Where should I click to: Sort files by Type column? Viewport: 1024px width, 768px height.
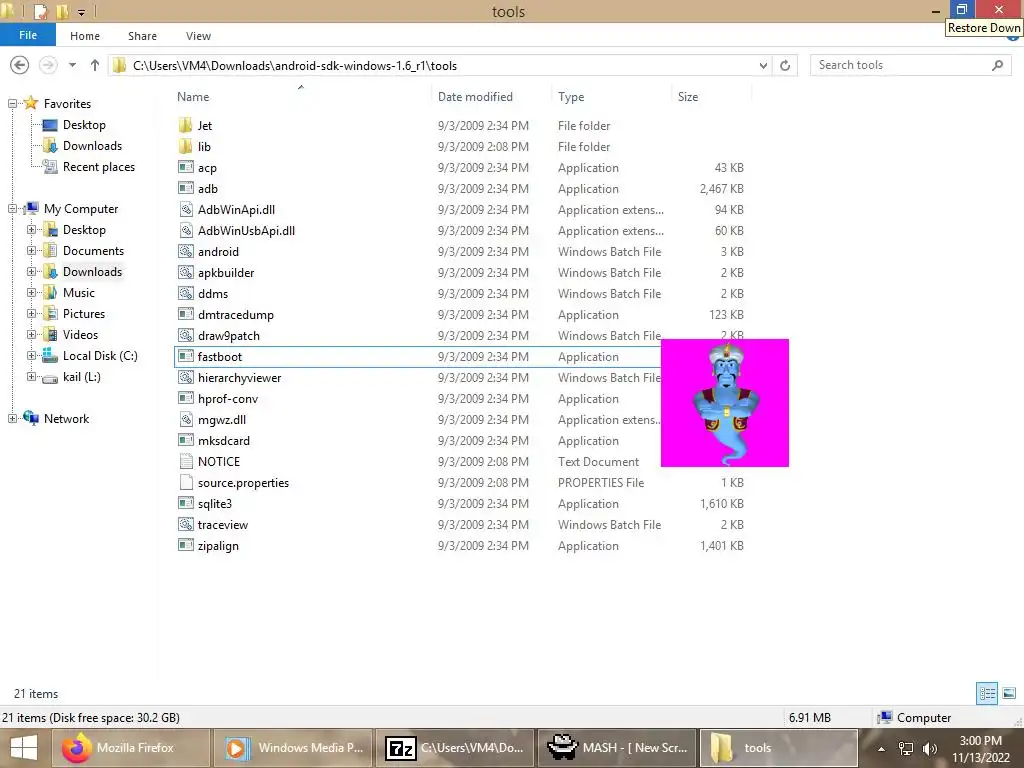571,97
